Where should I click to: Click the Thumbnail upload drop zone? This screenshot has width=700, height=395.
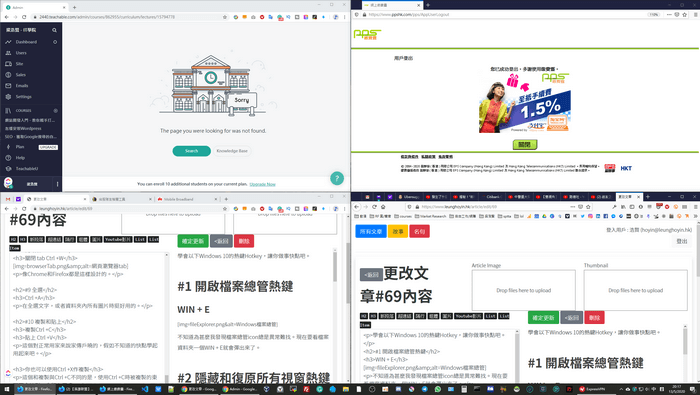(x=636, y=290)
